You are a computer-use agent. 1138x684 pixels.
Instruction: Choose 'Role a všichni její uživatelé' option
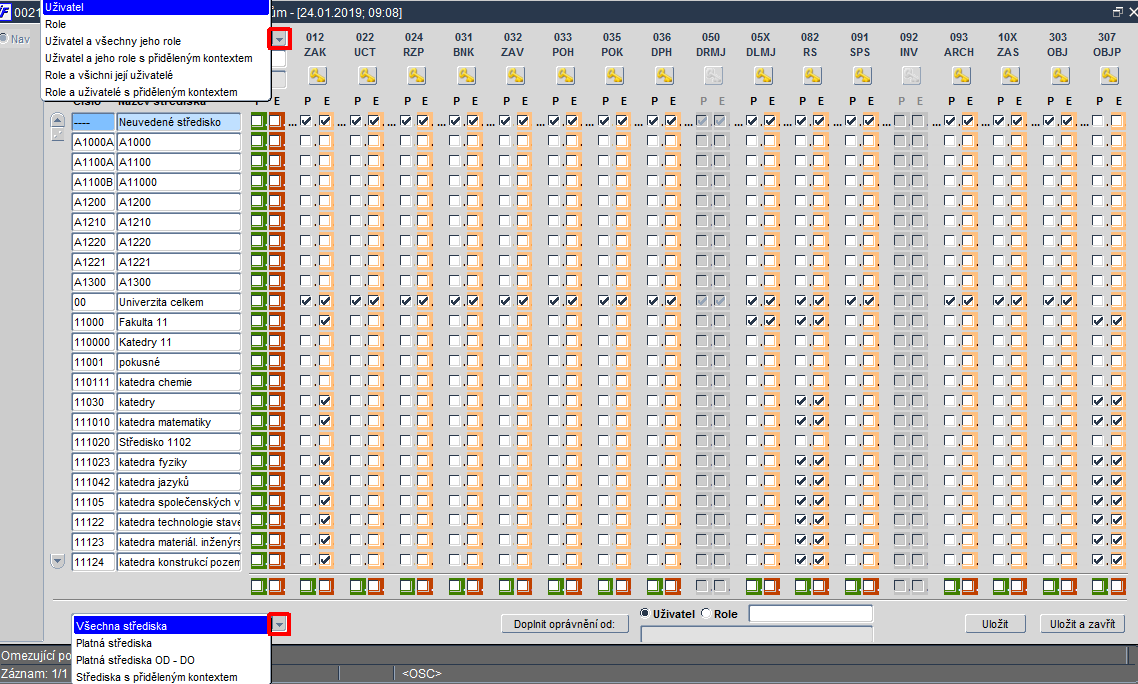155,75
